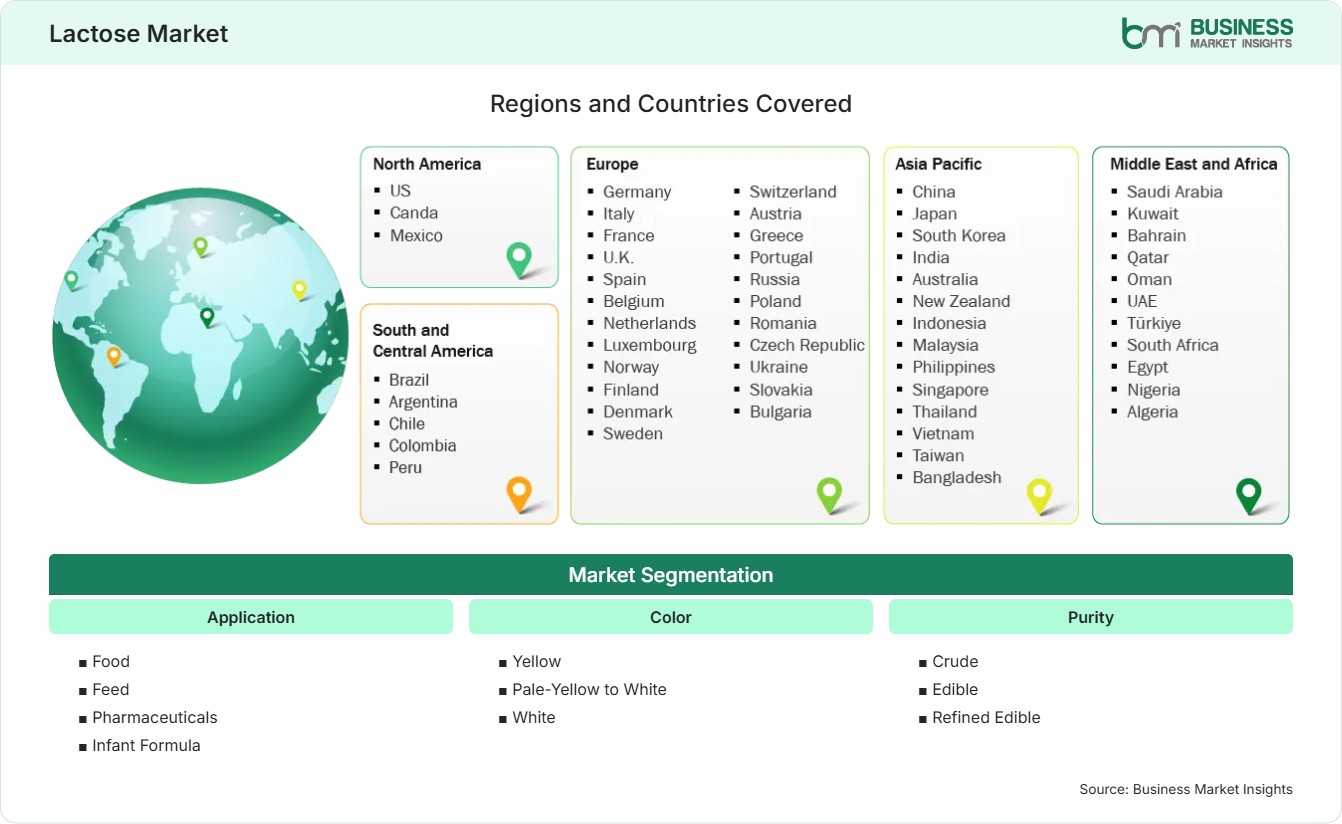Click the Lactose Market title
The height and width of the screenshot is (824, 1342).
139,33
